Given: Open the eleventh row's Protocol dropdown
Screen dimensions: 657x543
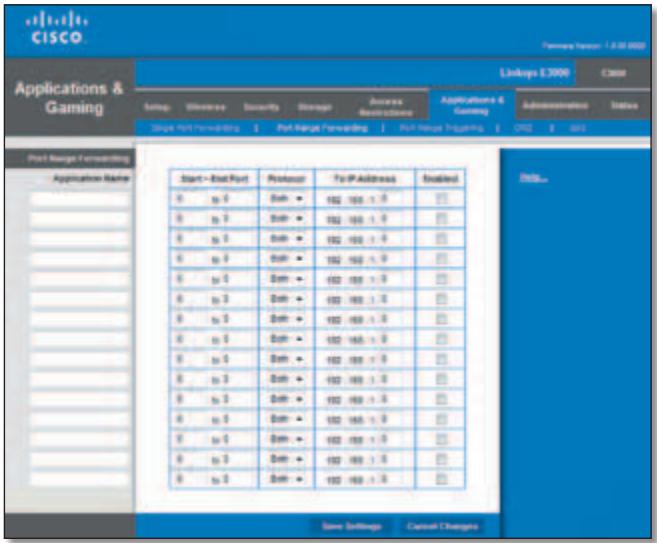Looking at the screenshot, I should click(287, 399).
